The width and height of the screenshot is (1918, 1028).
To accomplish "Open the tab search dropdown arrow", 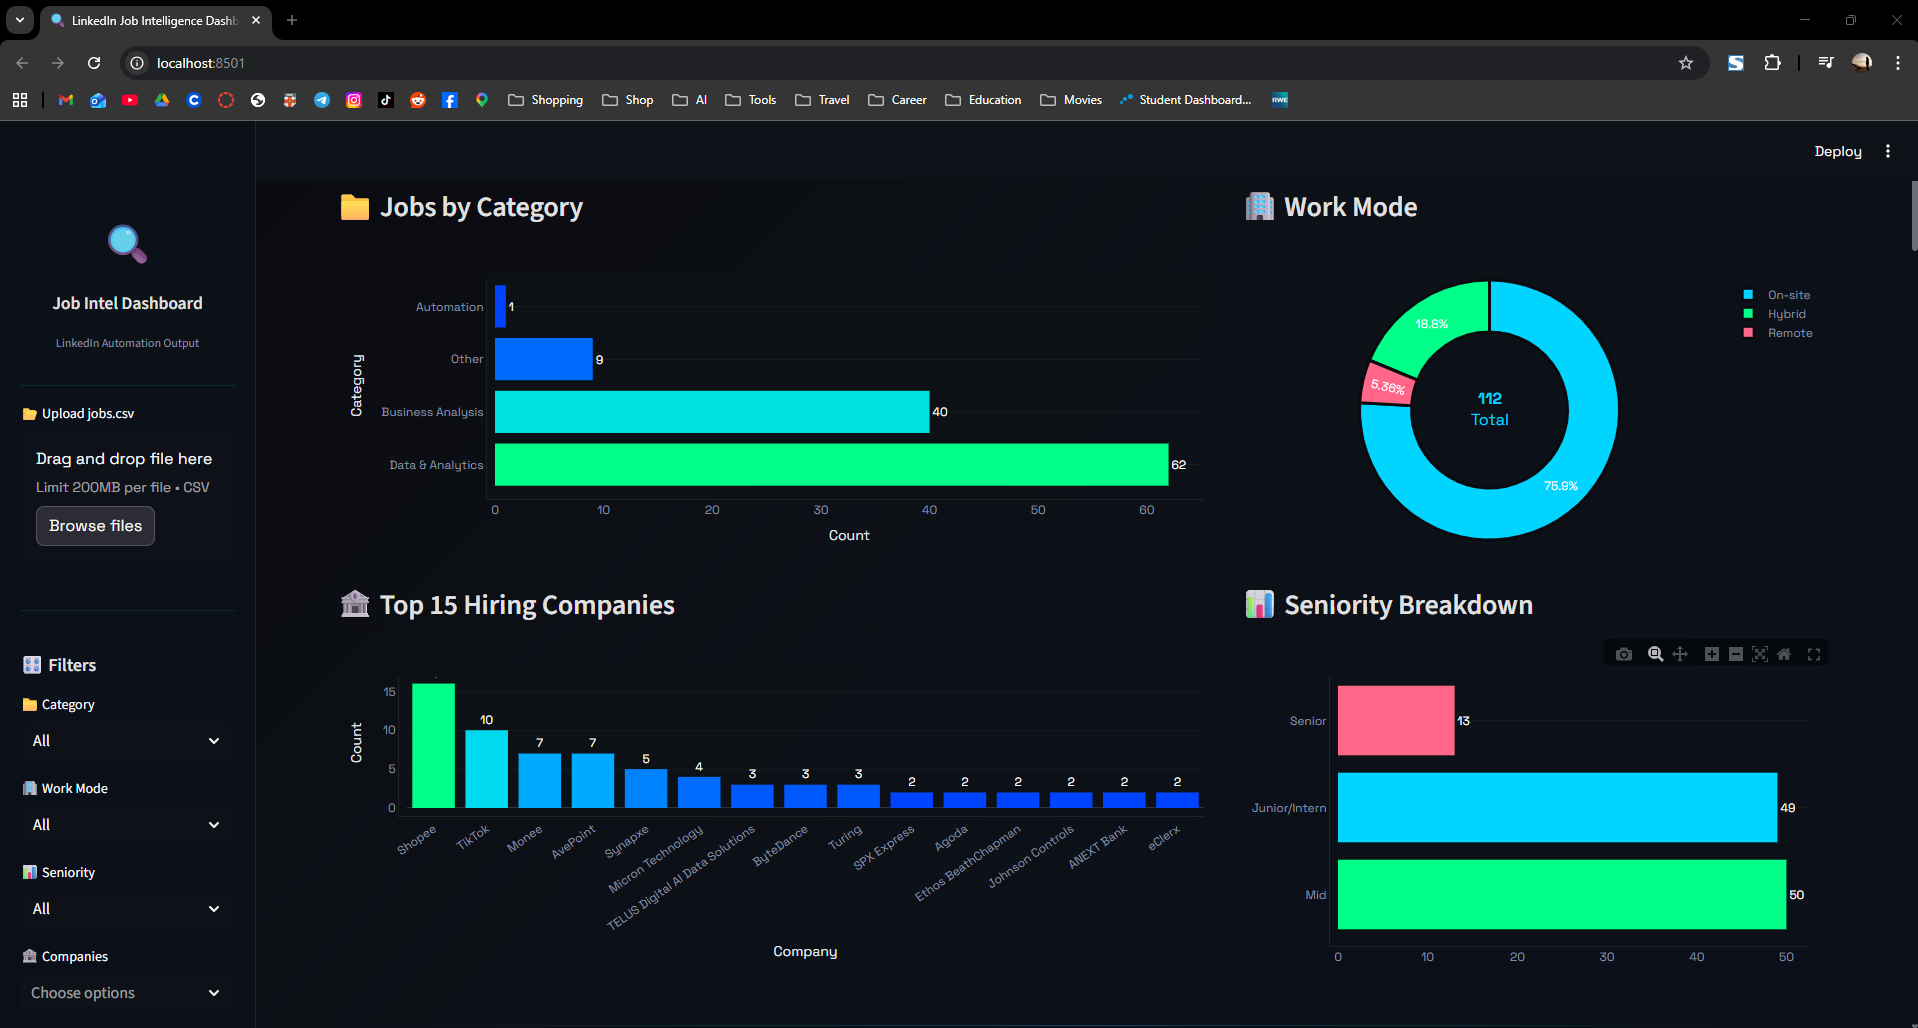I will click(x=20, y=20).
